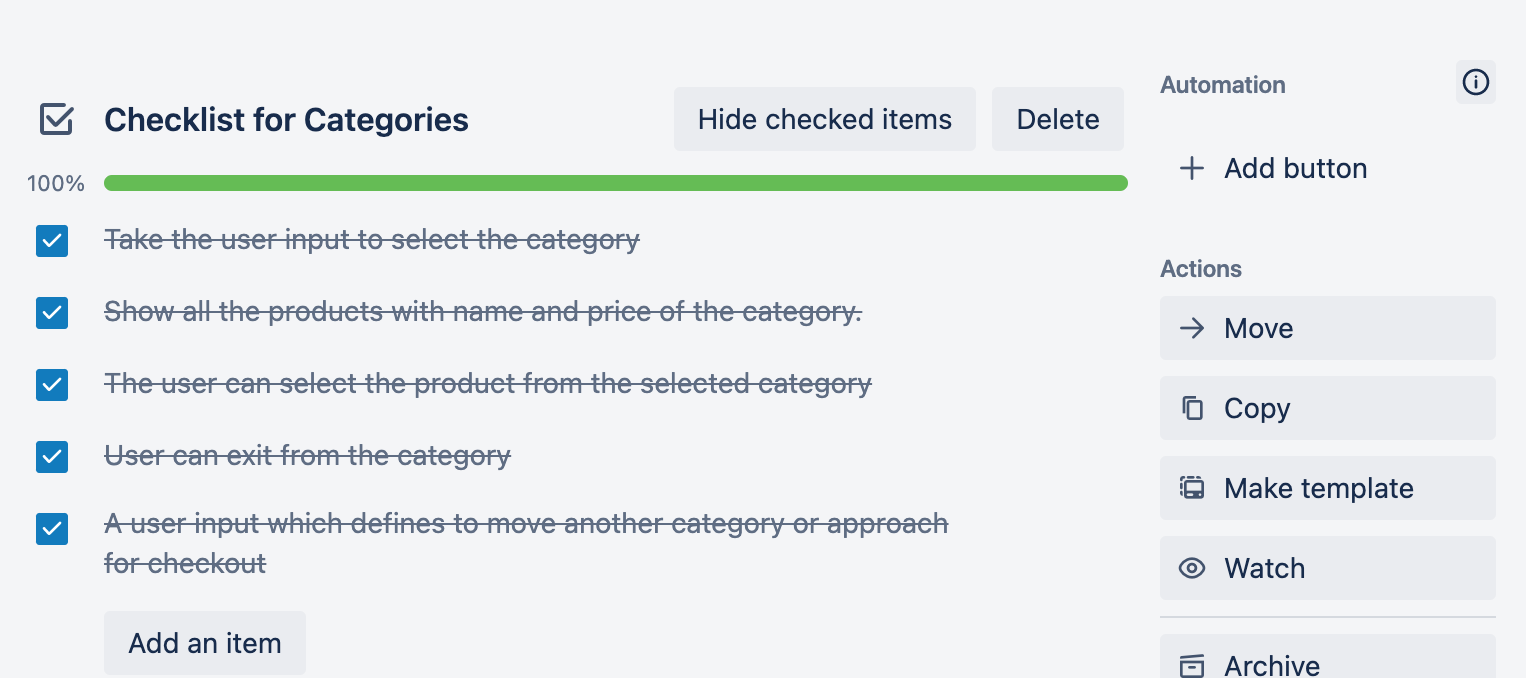1526x678 pixels.
Task: Click the Automation info icon
Action: [x=1475, y=82]
